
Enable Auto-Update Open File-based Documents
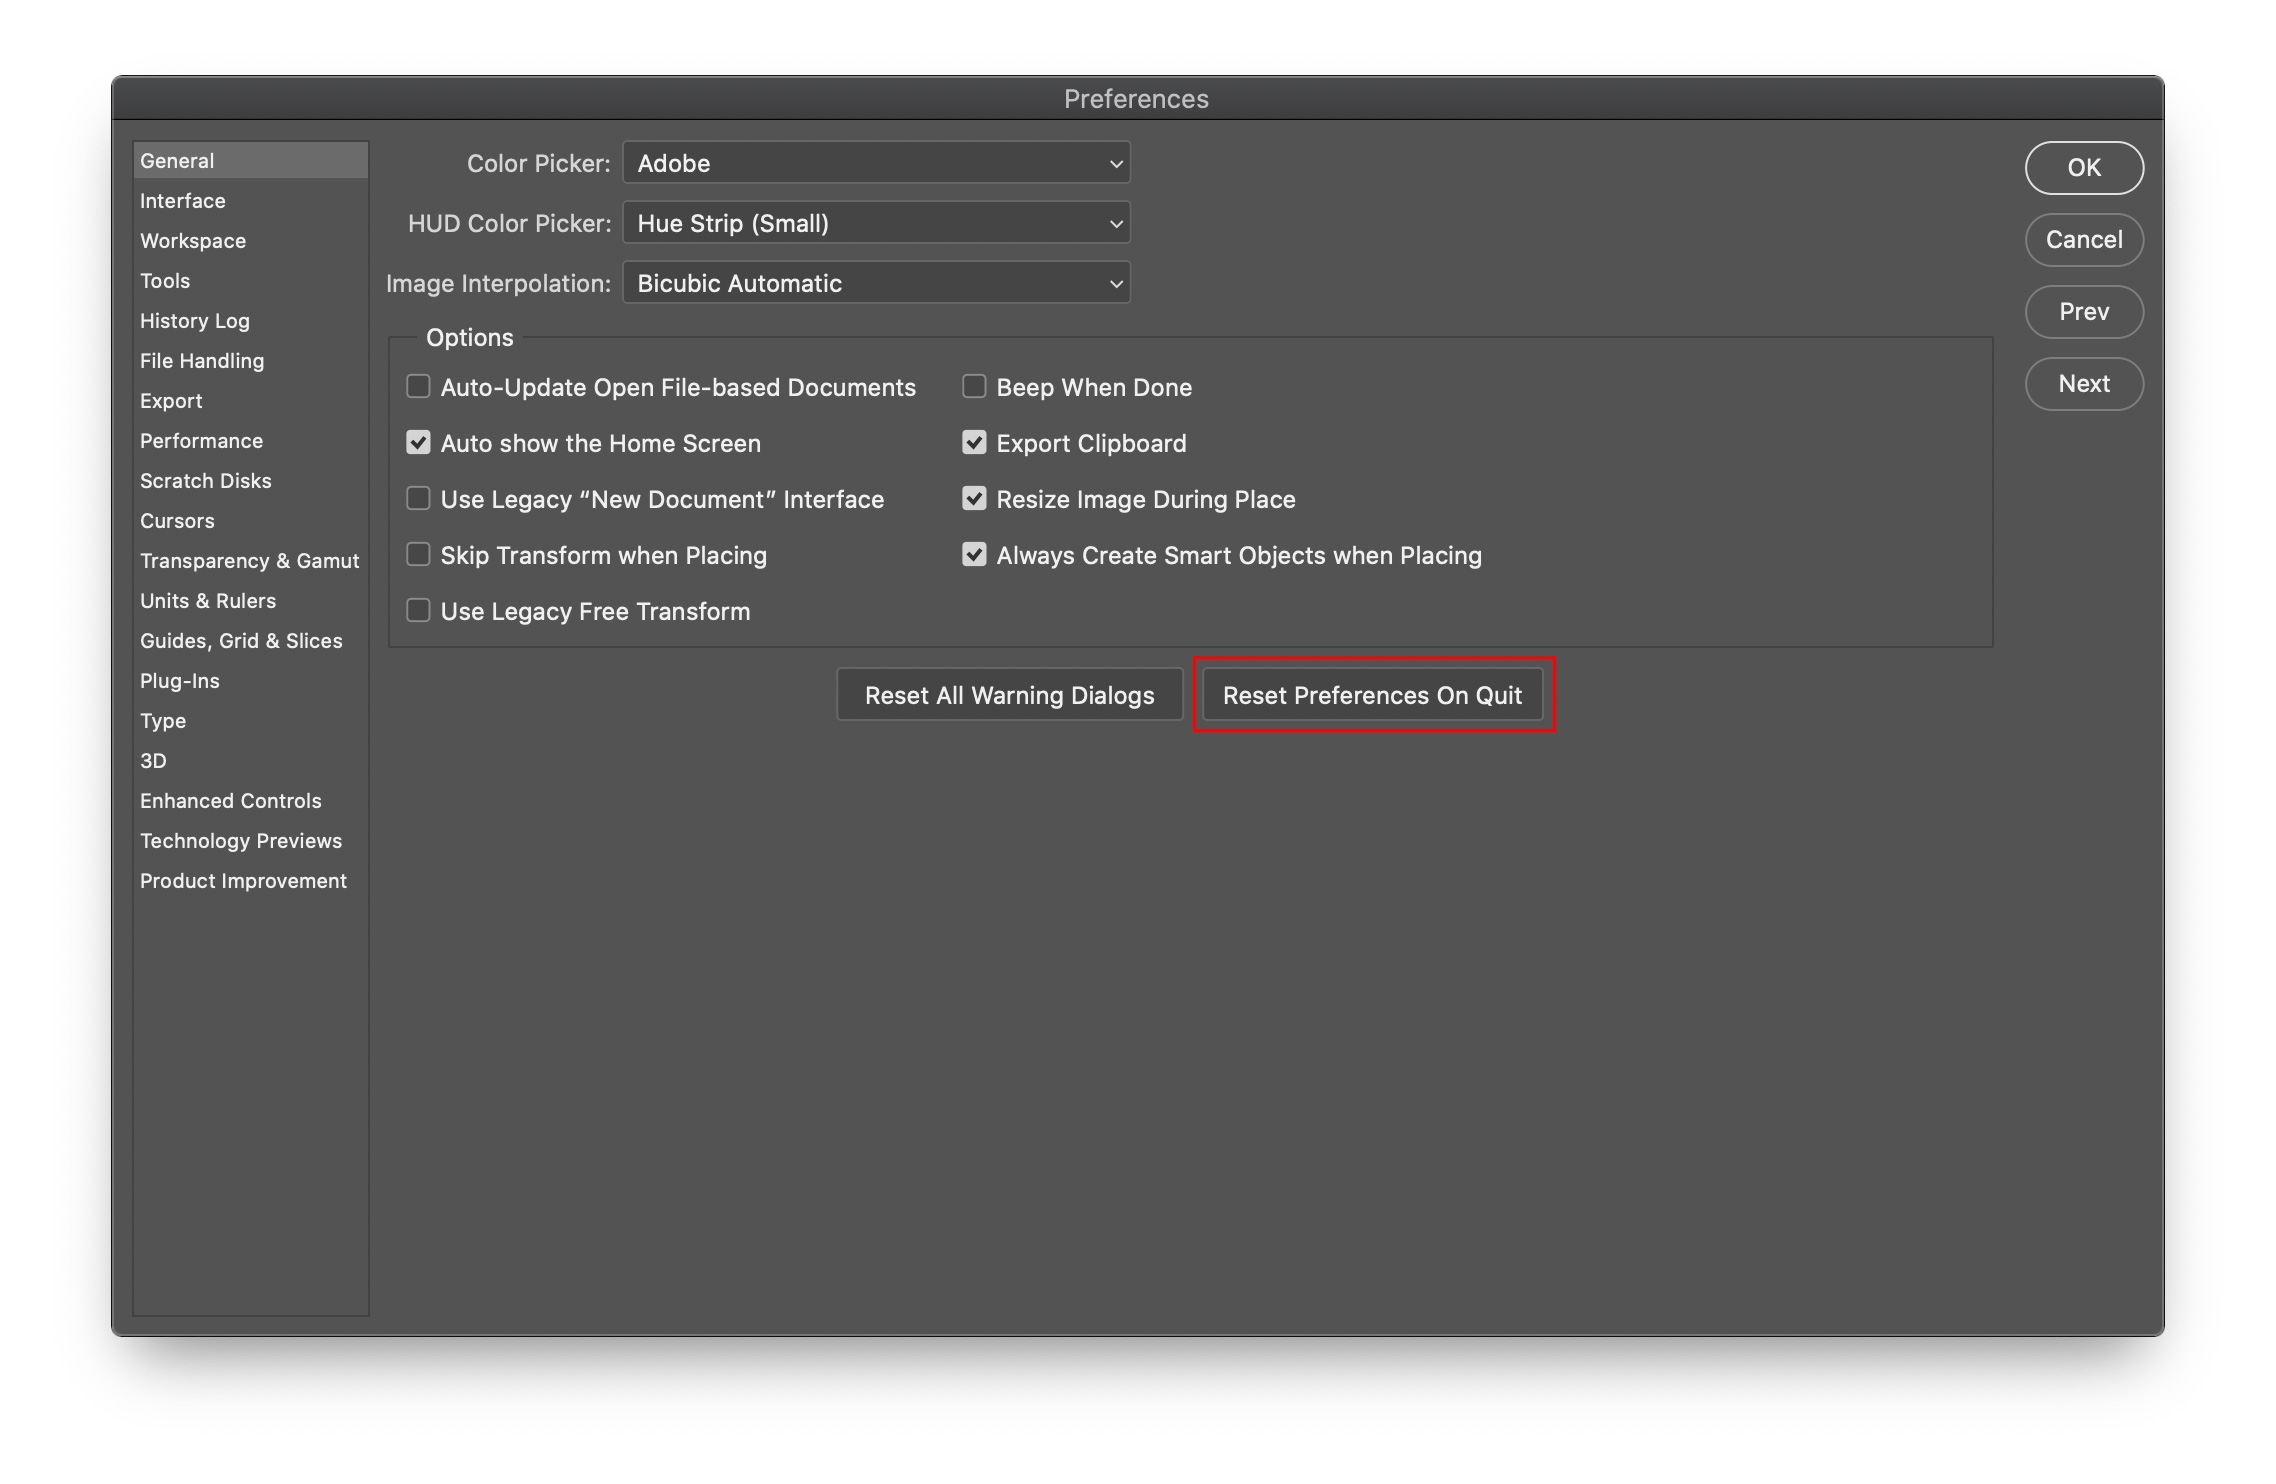point(418,386)
